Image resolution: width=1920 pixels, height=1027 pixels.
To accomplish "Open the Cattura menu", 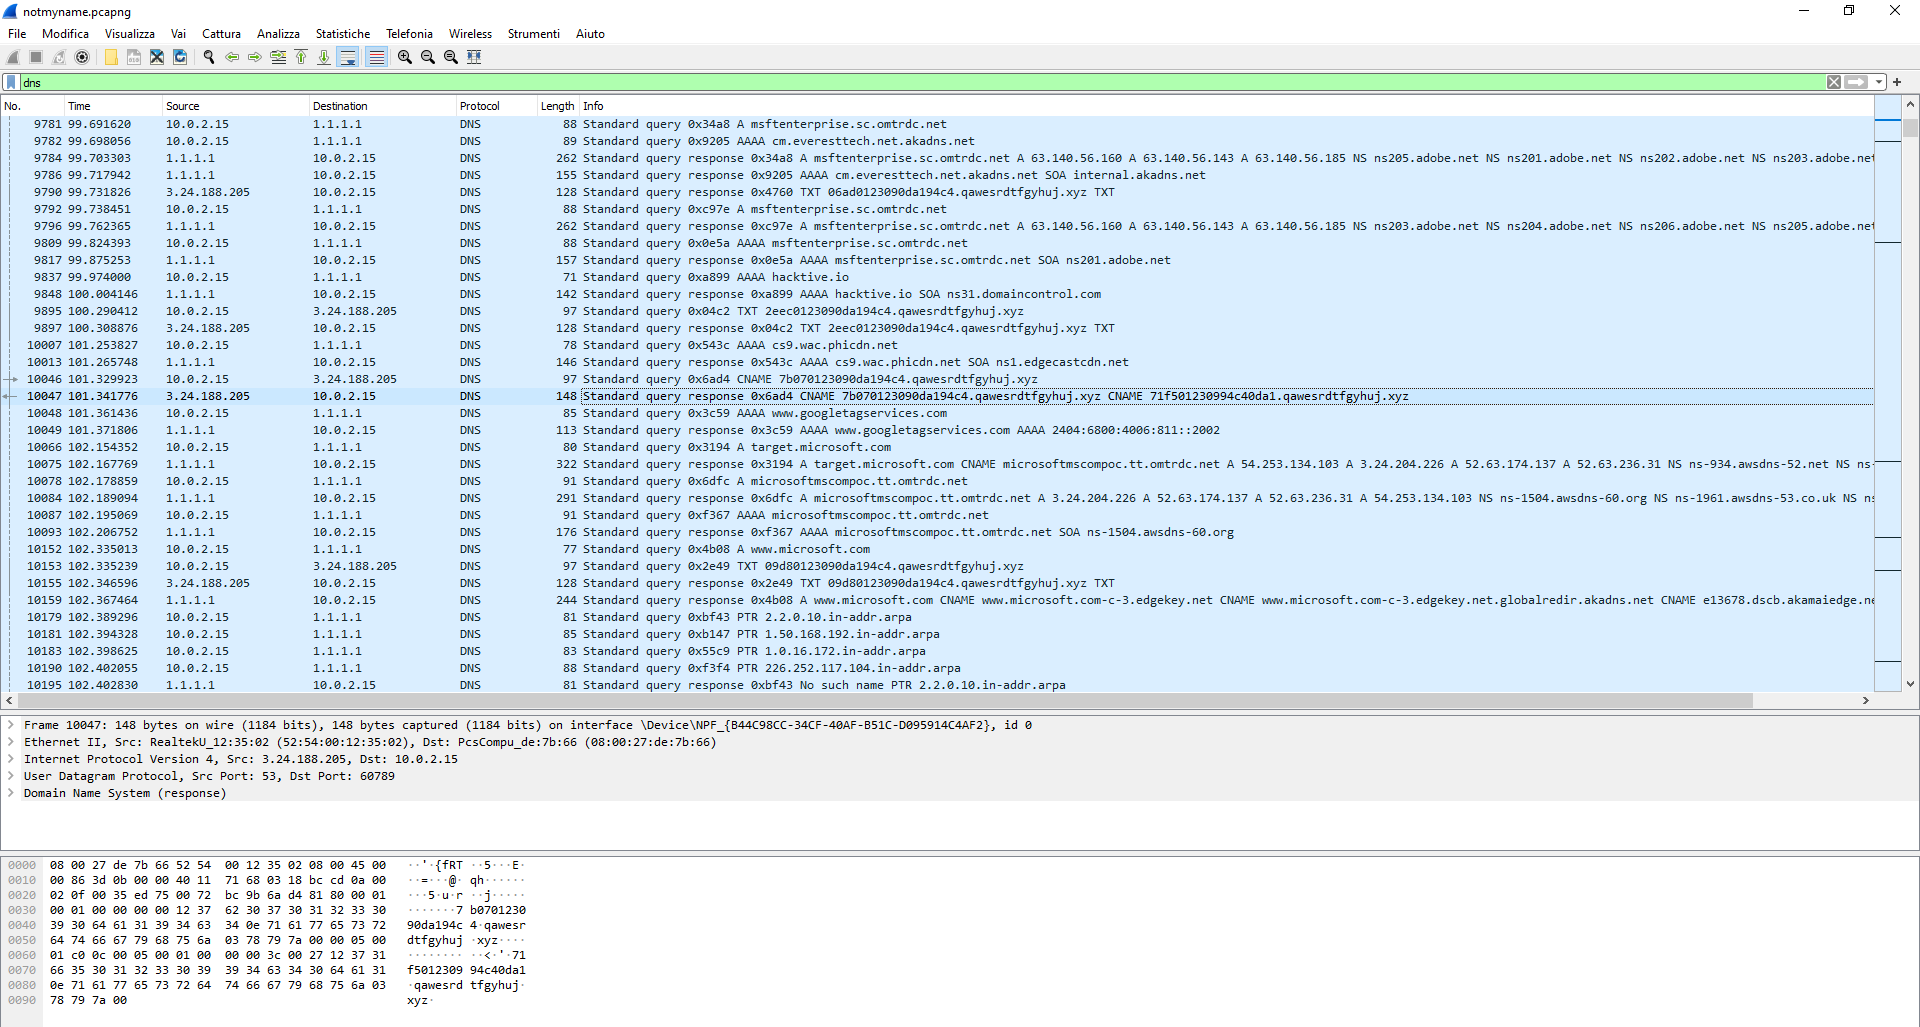I will 221,33.
